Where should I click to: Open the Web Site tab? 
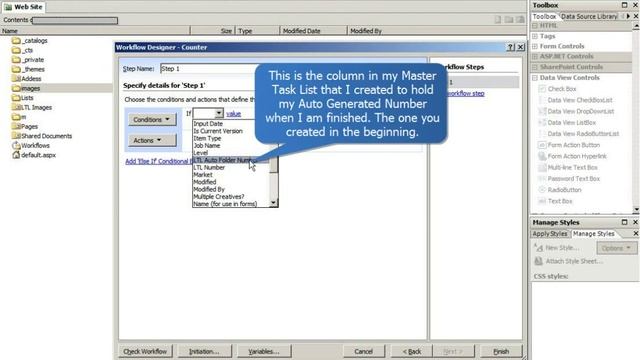click(23, 7)
